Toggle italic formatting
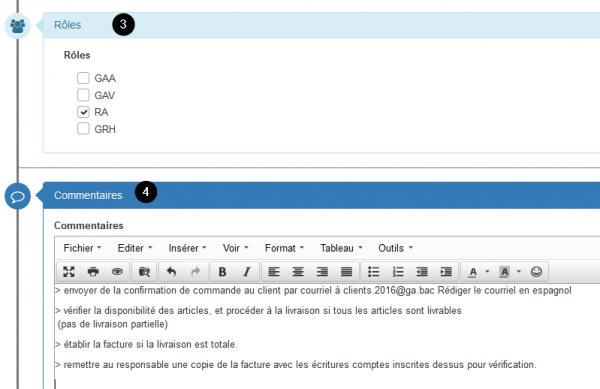This screenshot has height=389, width=600. point(247,272)
